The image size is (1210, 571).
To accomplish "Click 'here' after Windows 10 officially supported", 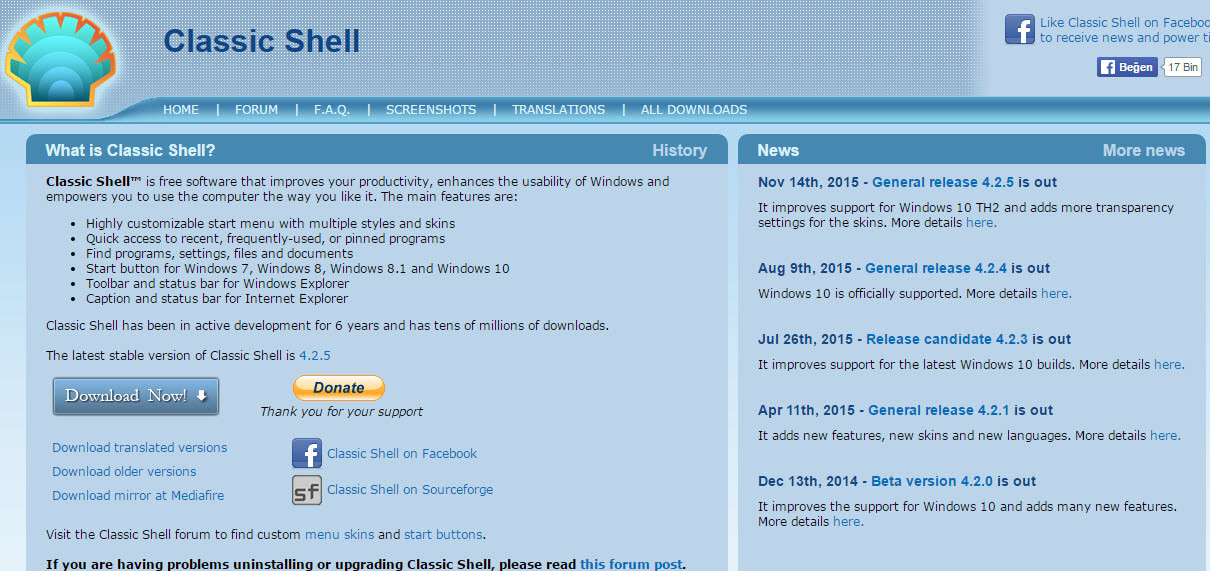I will pyautogui.click(x=1055, y=294).
